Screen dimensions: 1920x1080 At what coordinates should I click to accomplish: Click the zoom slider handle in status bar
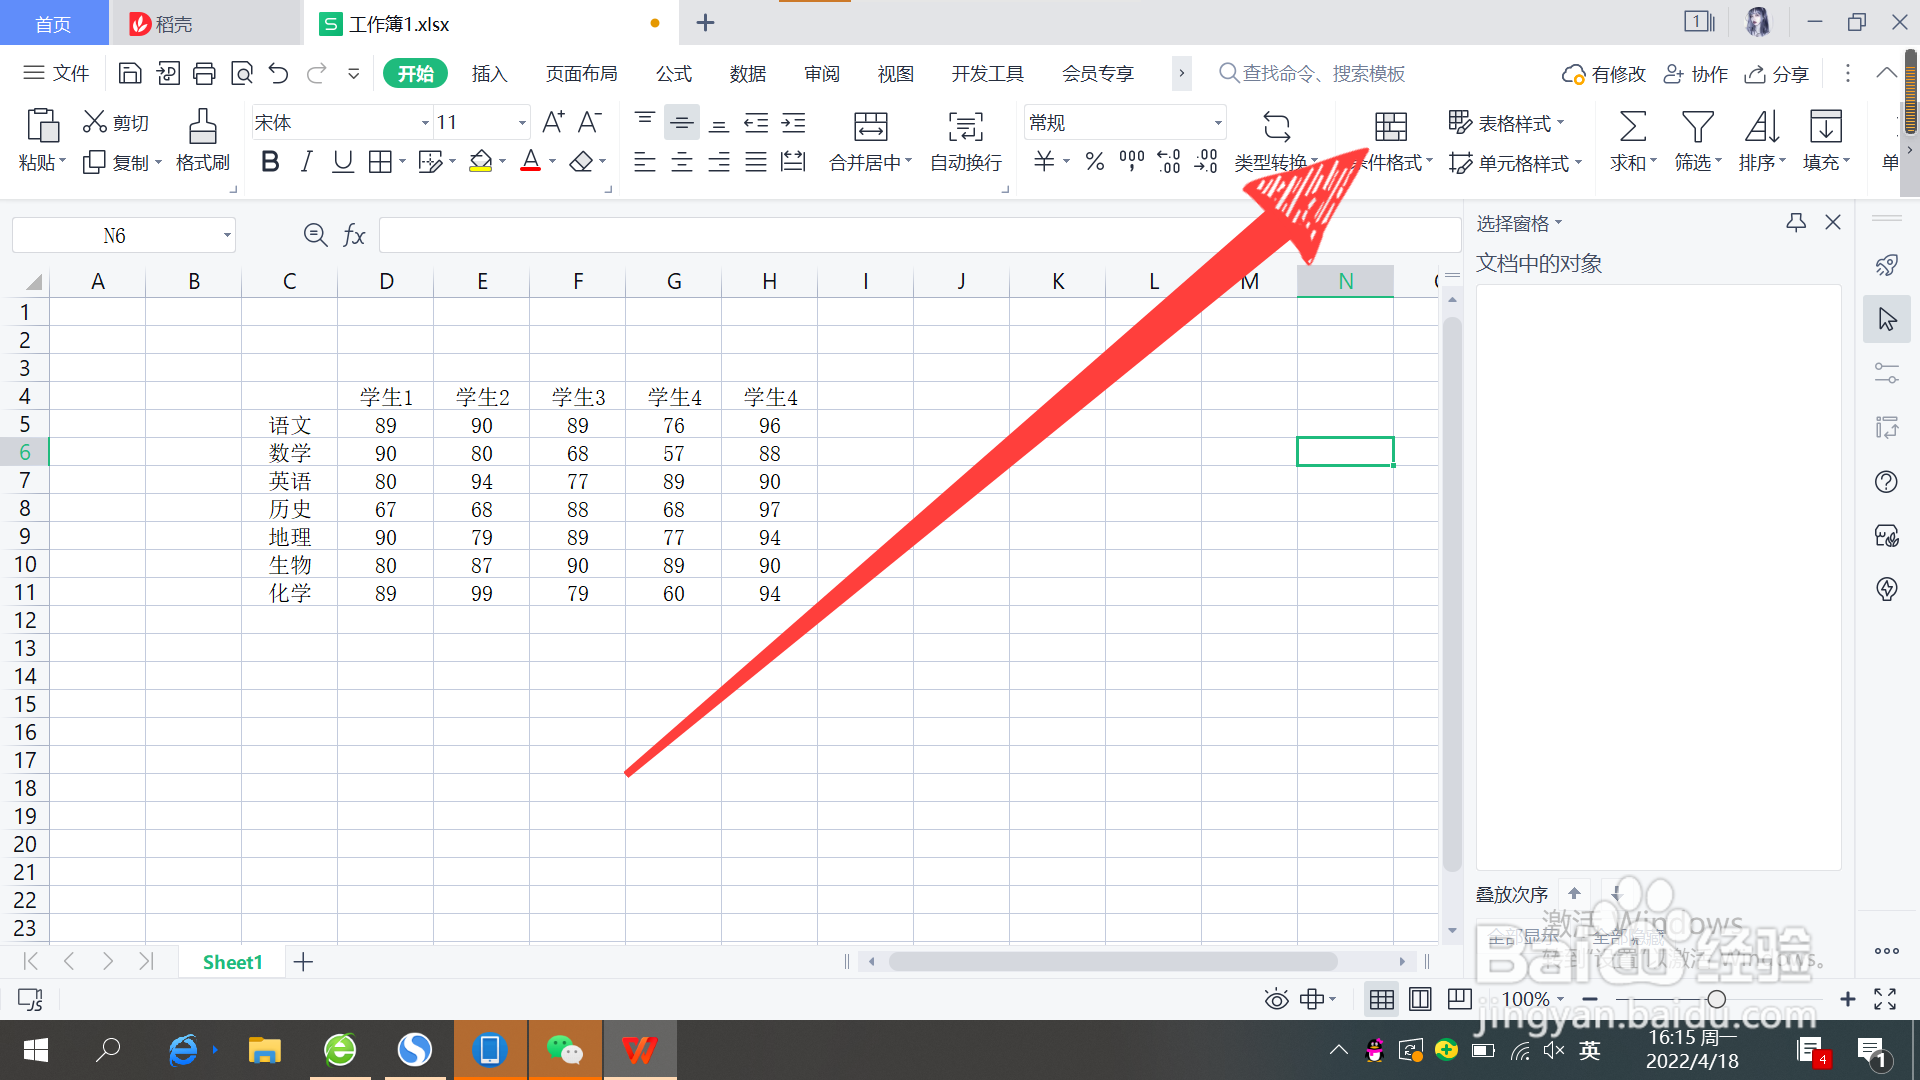1717,999
